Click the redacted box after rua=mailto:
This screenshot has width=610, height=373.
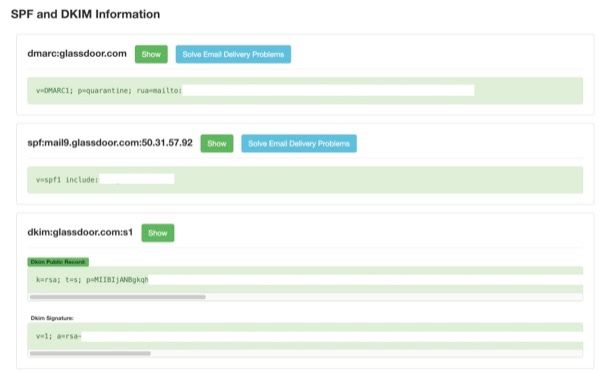click(328, 90)
